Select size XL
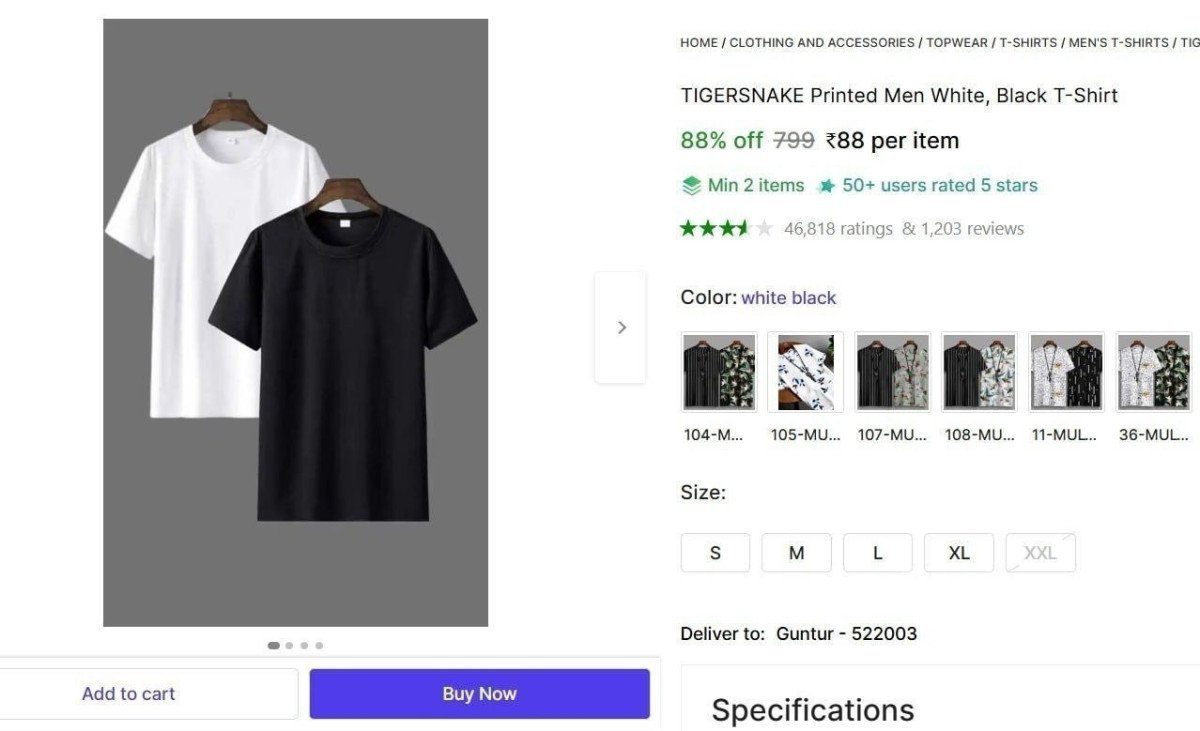1200x731 pixels. click(958, 552)
